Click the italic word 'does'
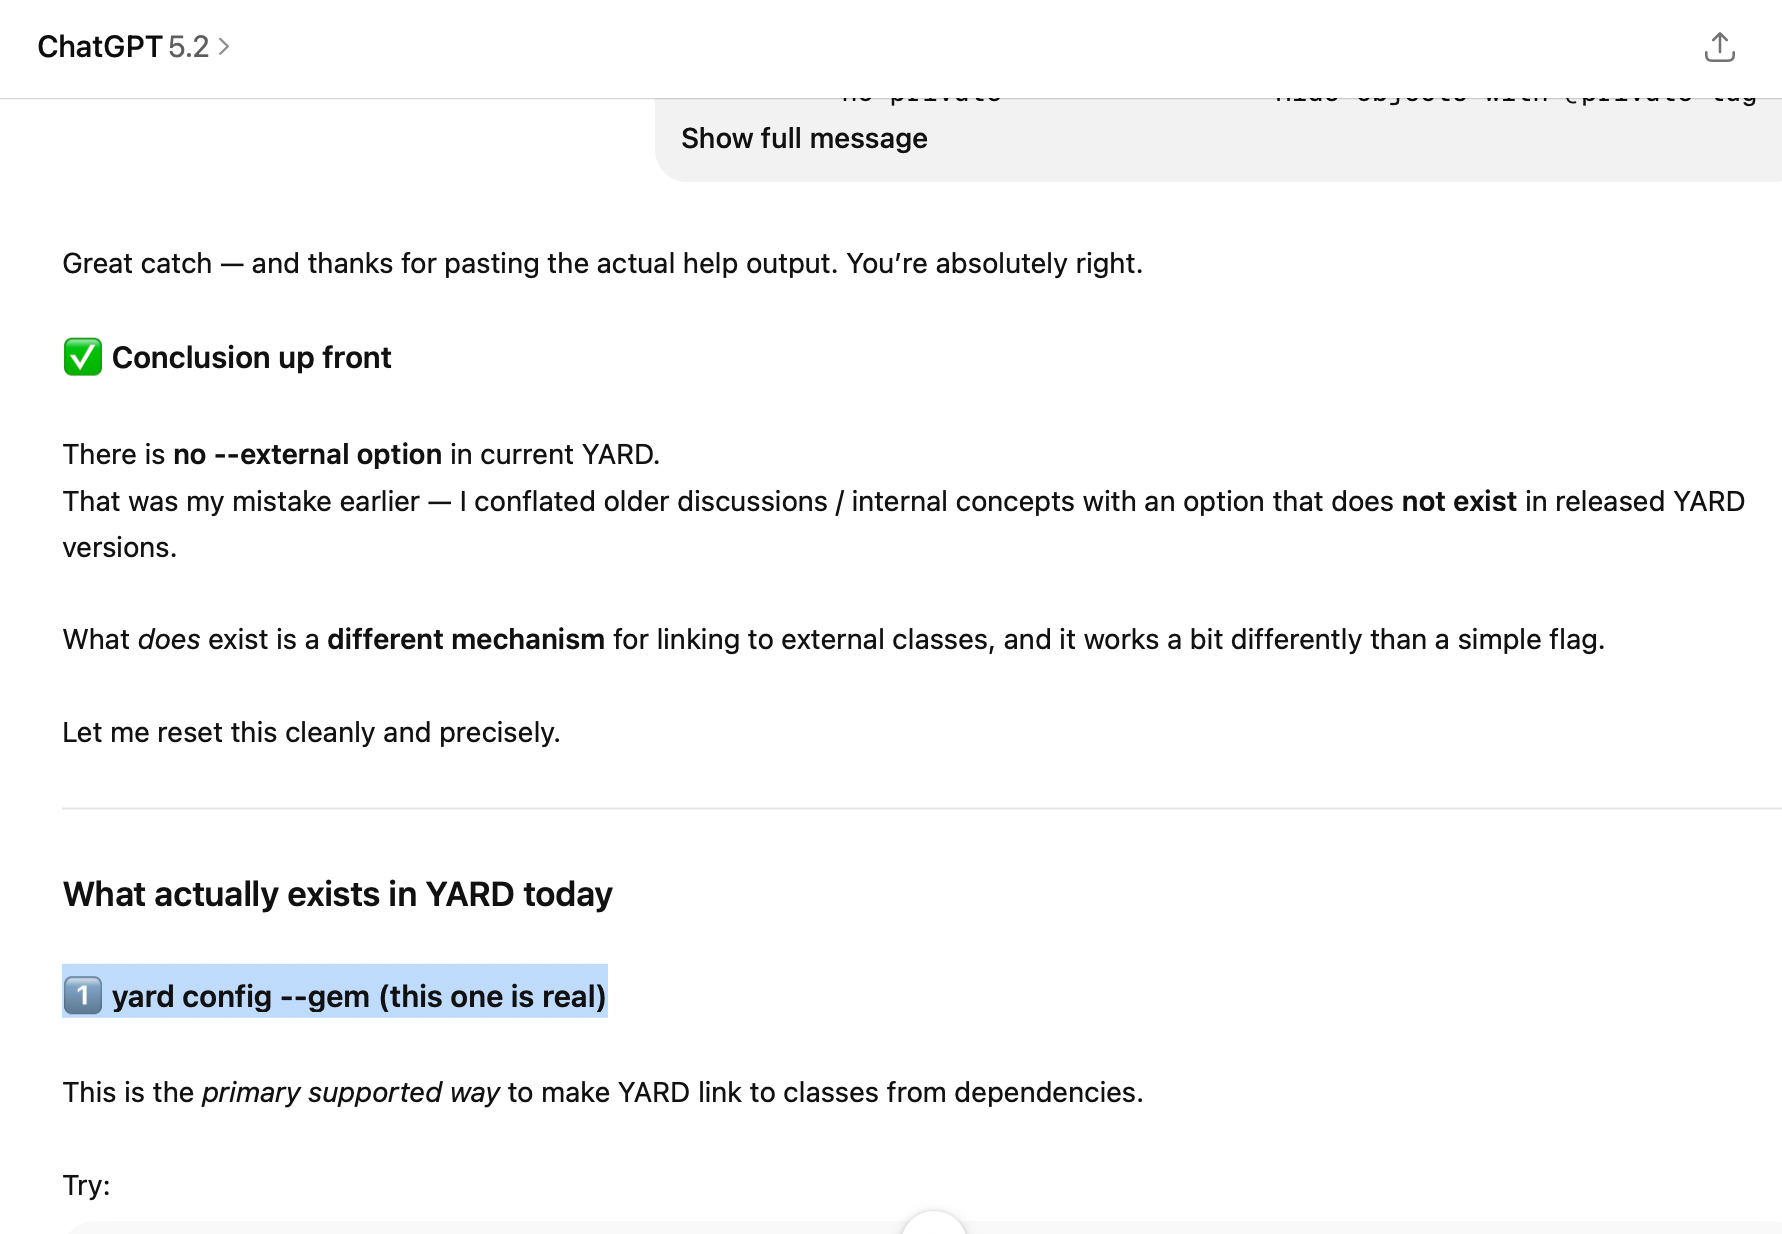Image resolution: width=1782 pixels, height=1234 pixels. pyautogui.click(x=168, y=639)
